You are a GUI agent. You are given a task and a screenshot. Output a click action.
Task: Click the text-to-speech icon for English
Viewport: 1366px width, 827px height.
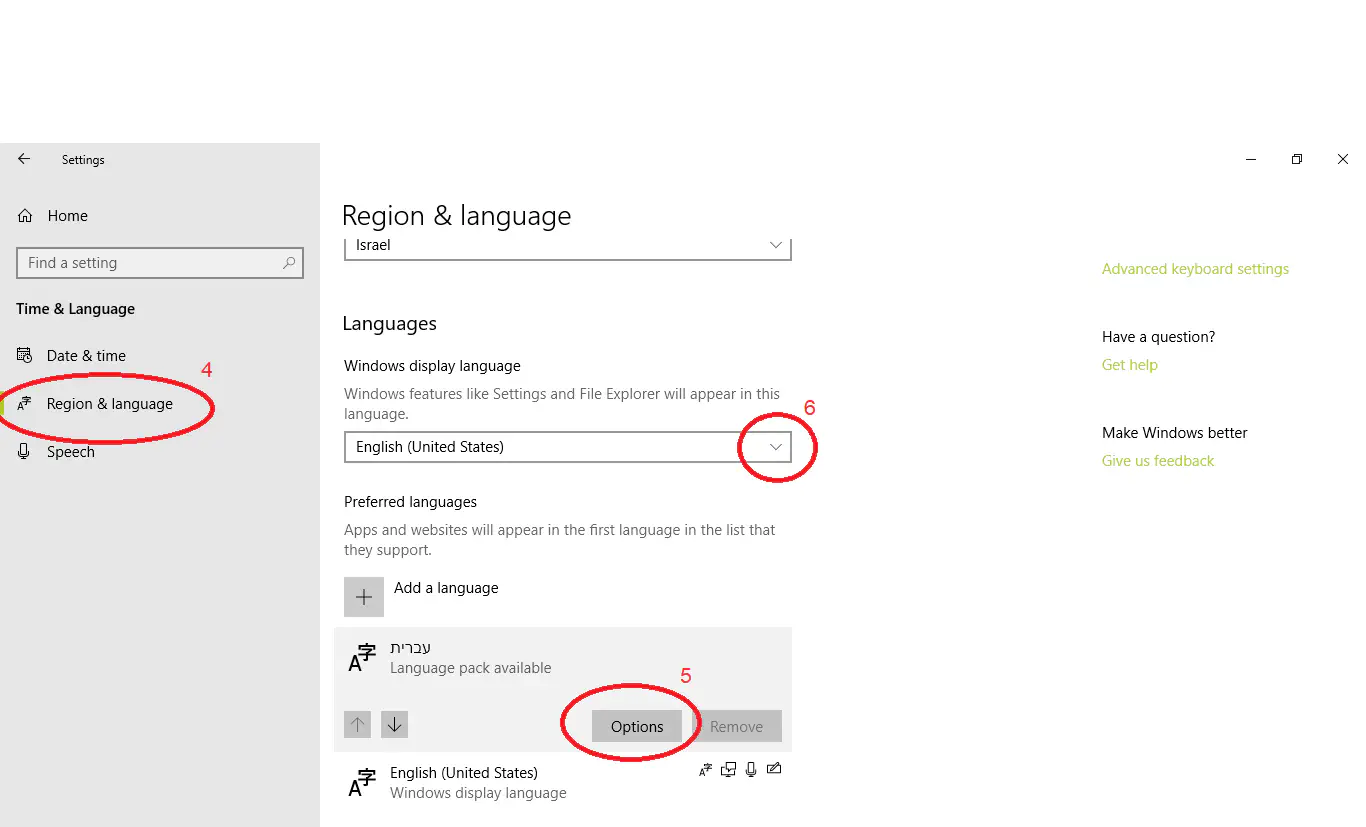[729, 770]
